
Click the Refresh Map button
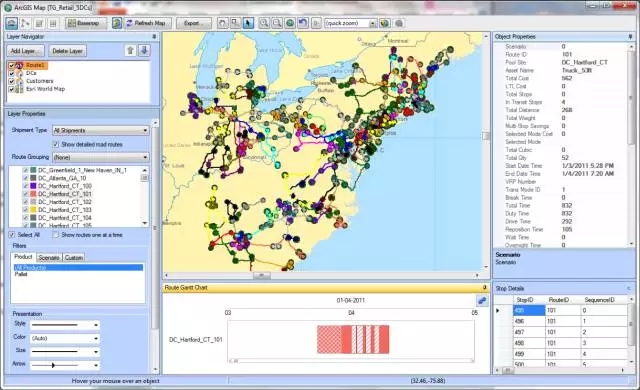[146, 23]
